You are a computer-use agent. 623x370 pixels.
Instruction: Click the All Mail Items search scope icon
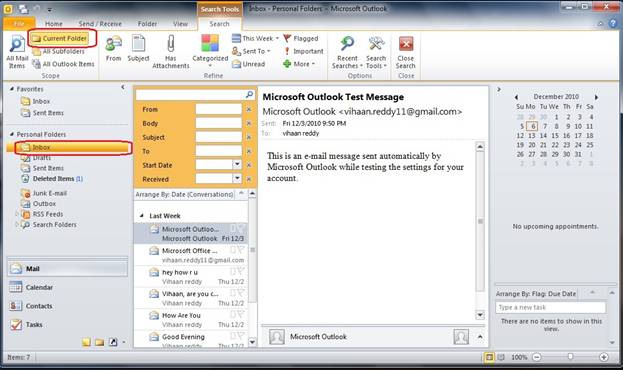(x=17, y=52)
